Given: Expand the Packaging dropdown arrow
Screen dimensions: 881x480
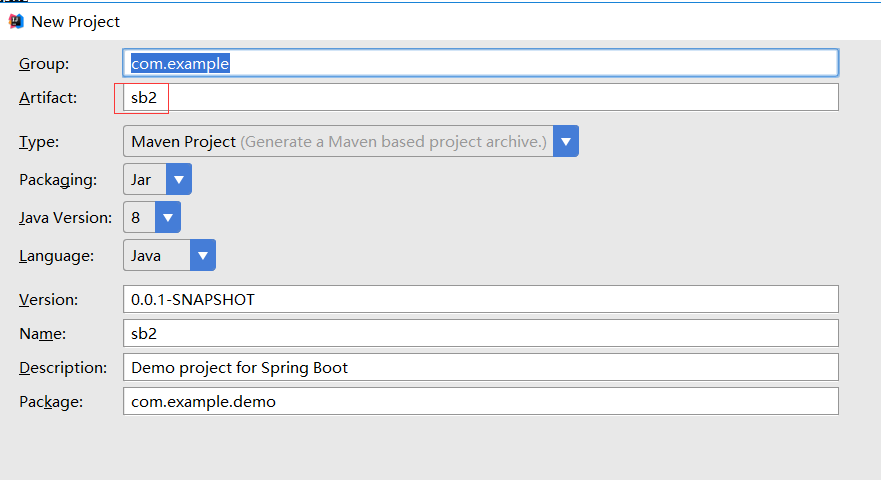Looking at the screenshot, I should (179, 179).
